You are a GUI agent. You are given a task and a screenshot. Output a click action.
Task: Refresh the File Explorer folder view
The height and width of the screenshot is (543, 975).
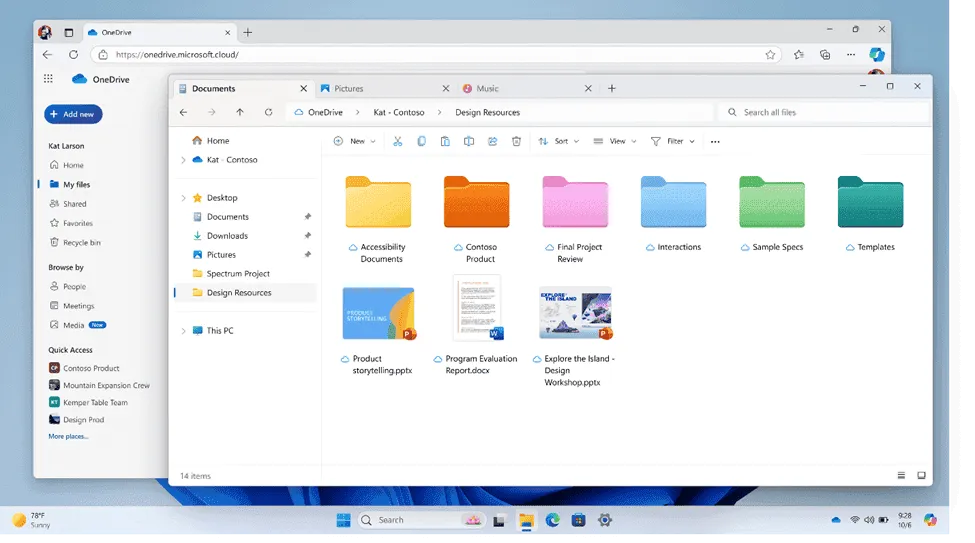268,113
